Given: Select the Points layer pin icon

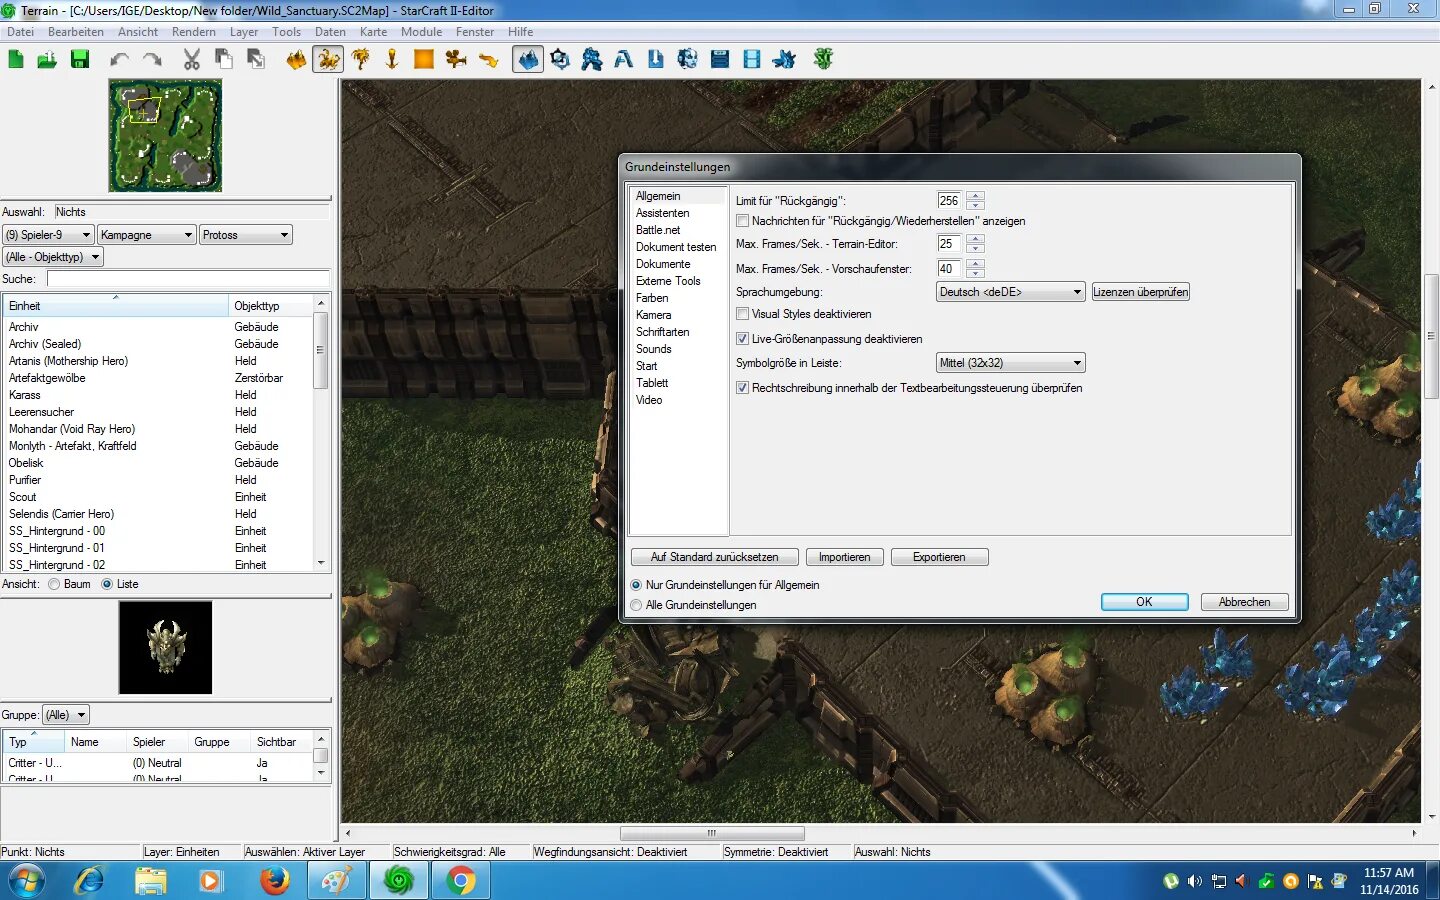Looking at the screenshot, I should point(392,60).
